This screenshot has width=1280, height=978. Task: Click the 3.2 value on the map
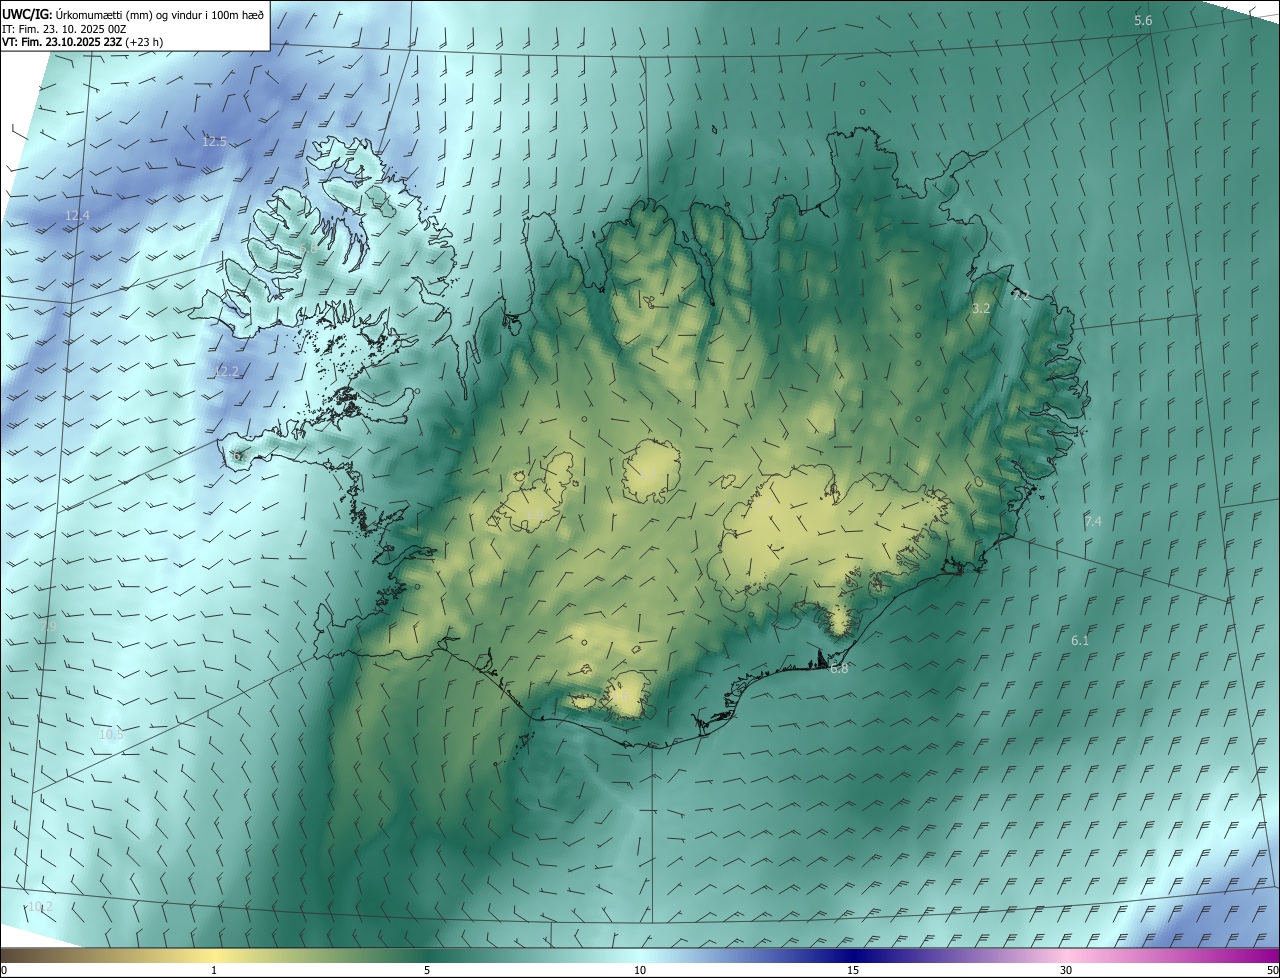(x=981, y=309)
